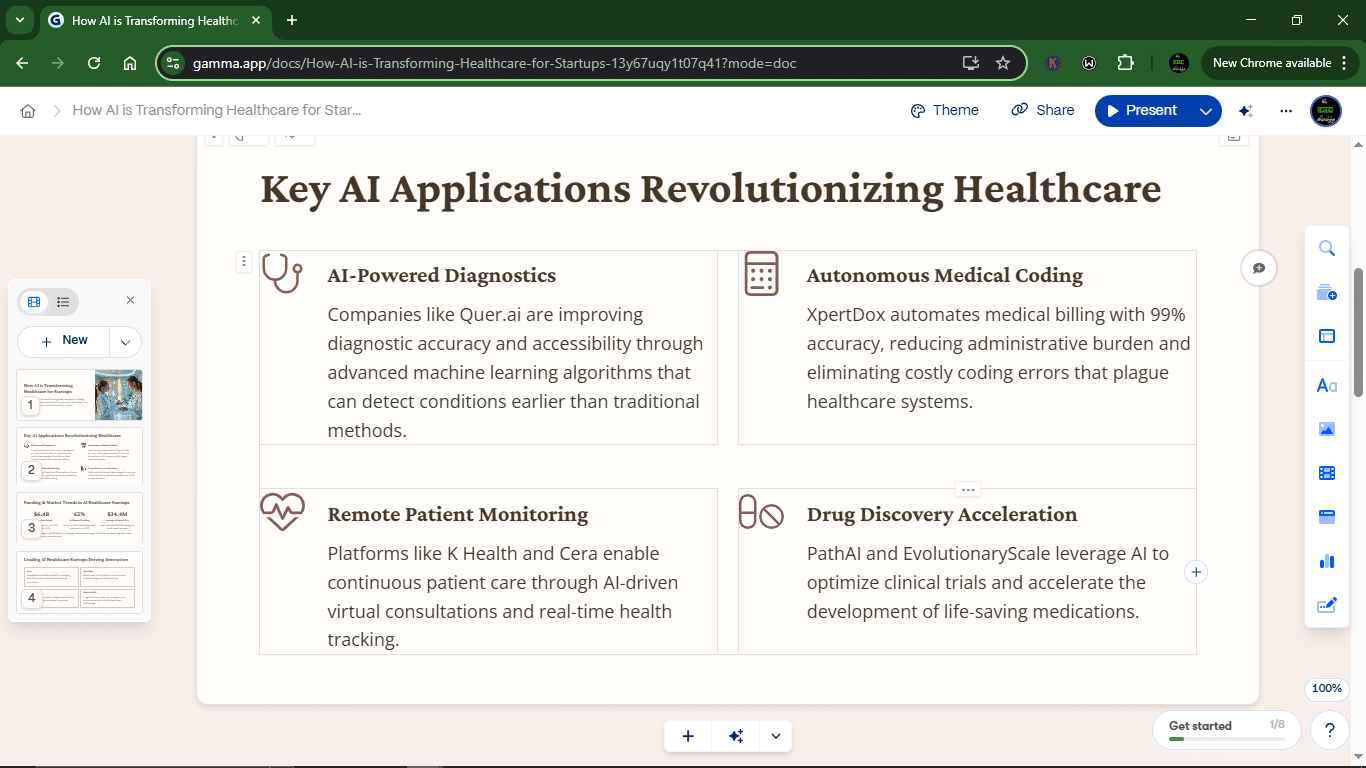The image size is (1366, 768).
Task: Bookmark this page with the star icon
Action: tap(1003, 63)
